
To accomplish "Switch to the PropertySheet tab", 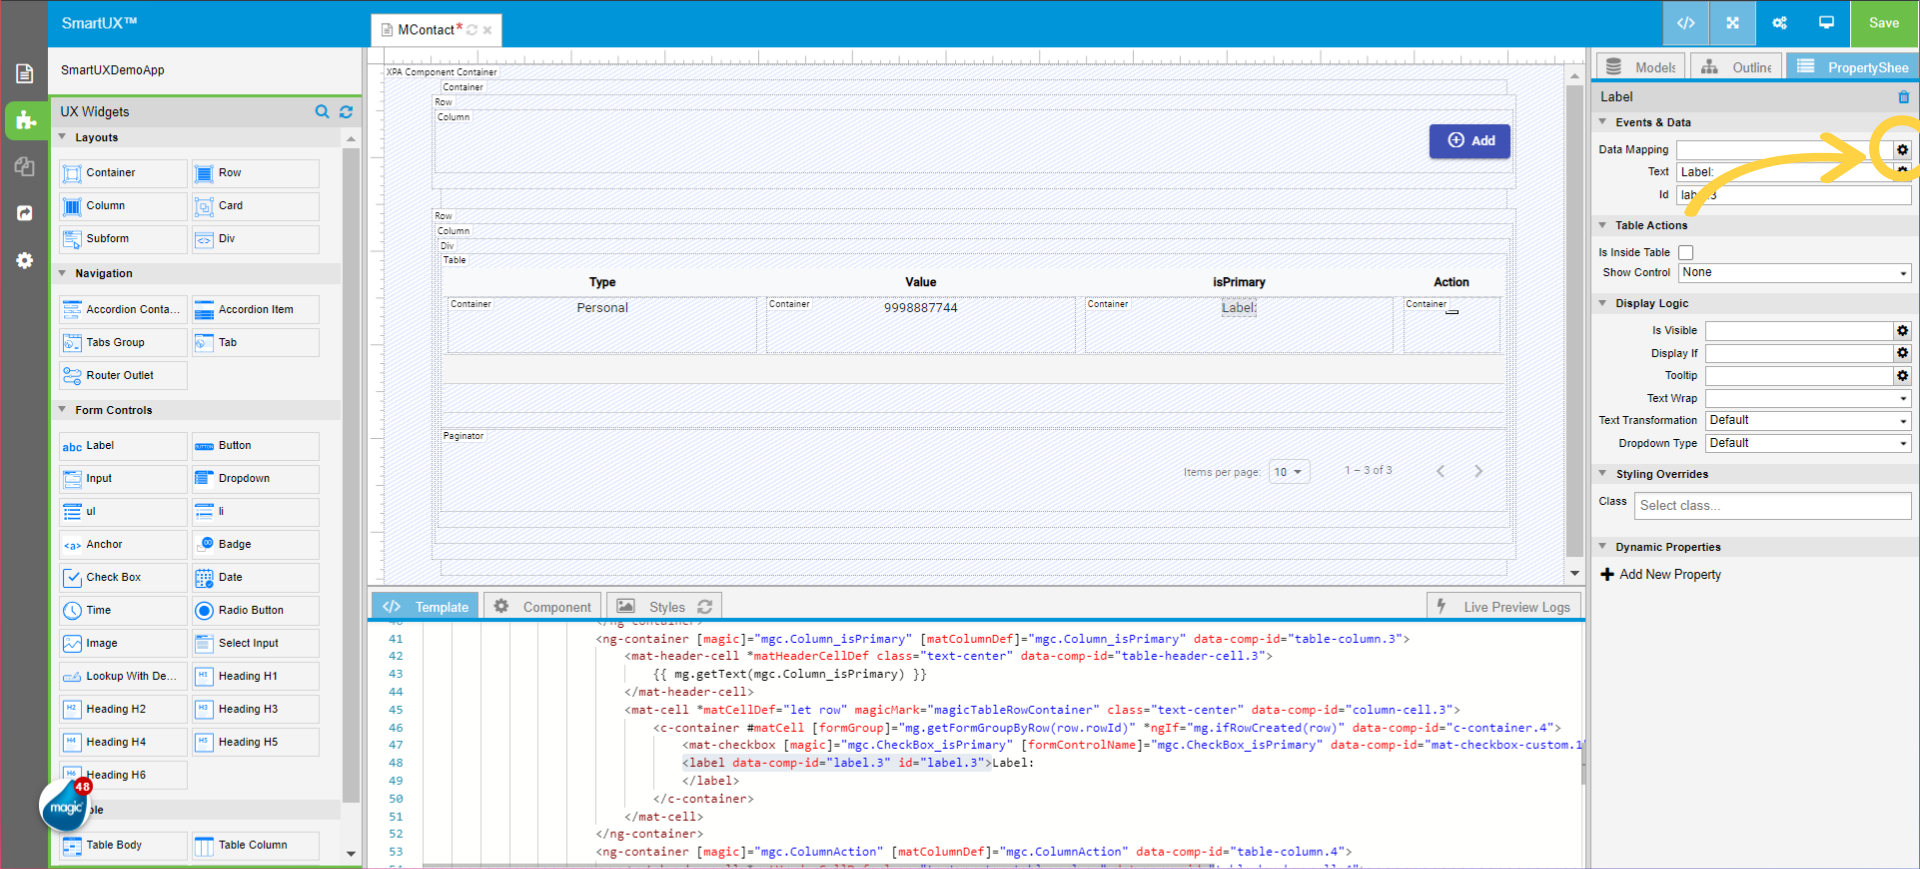I will [1853, 67].
